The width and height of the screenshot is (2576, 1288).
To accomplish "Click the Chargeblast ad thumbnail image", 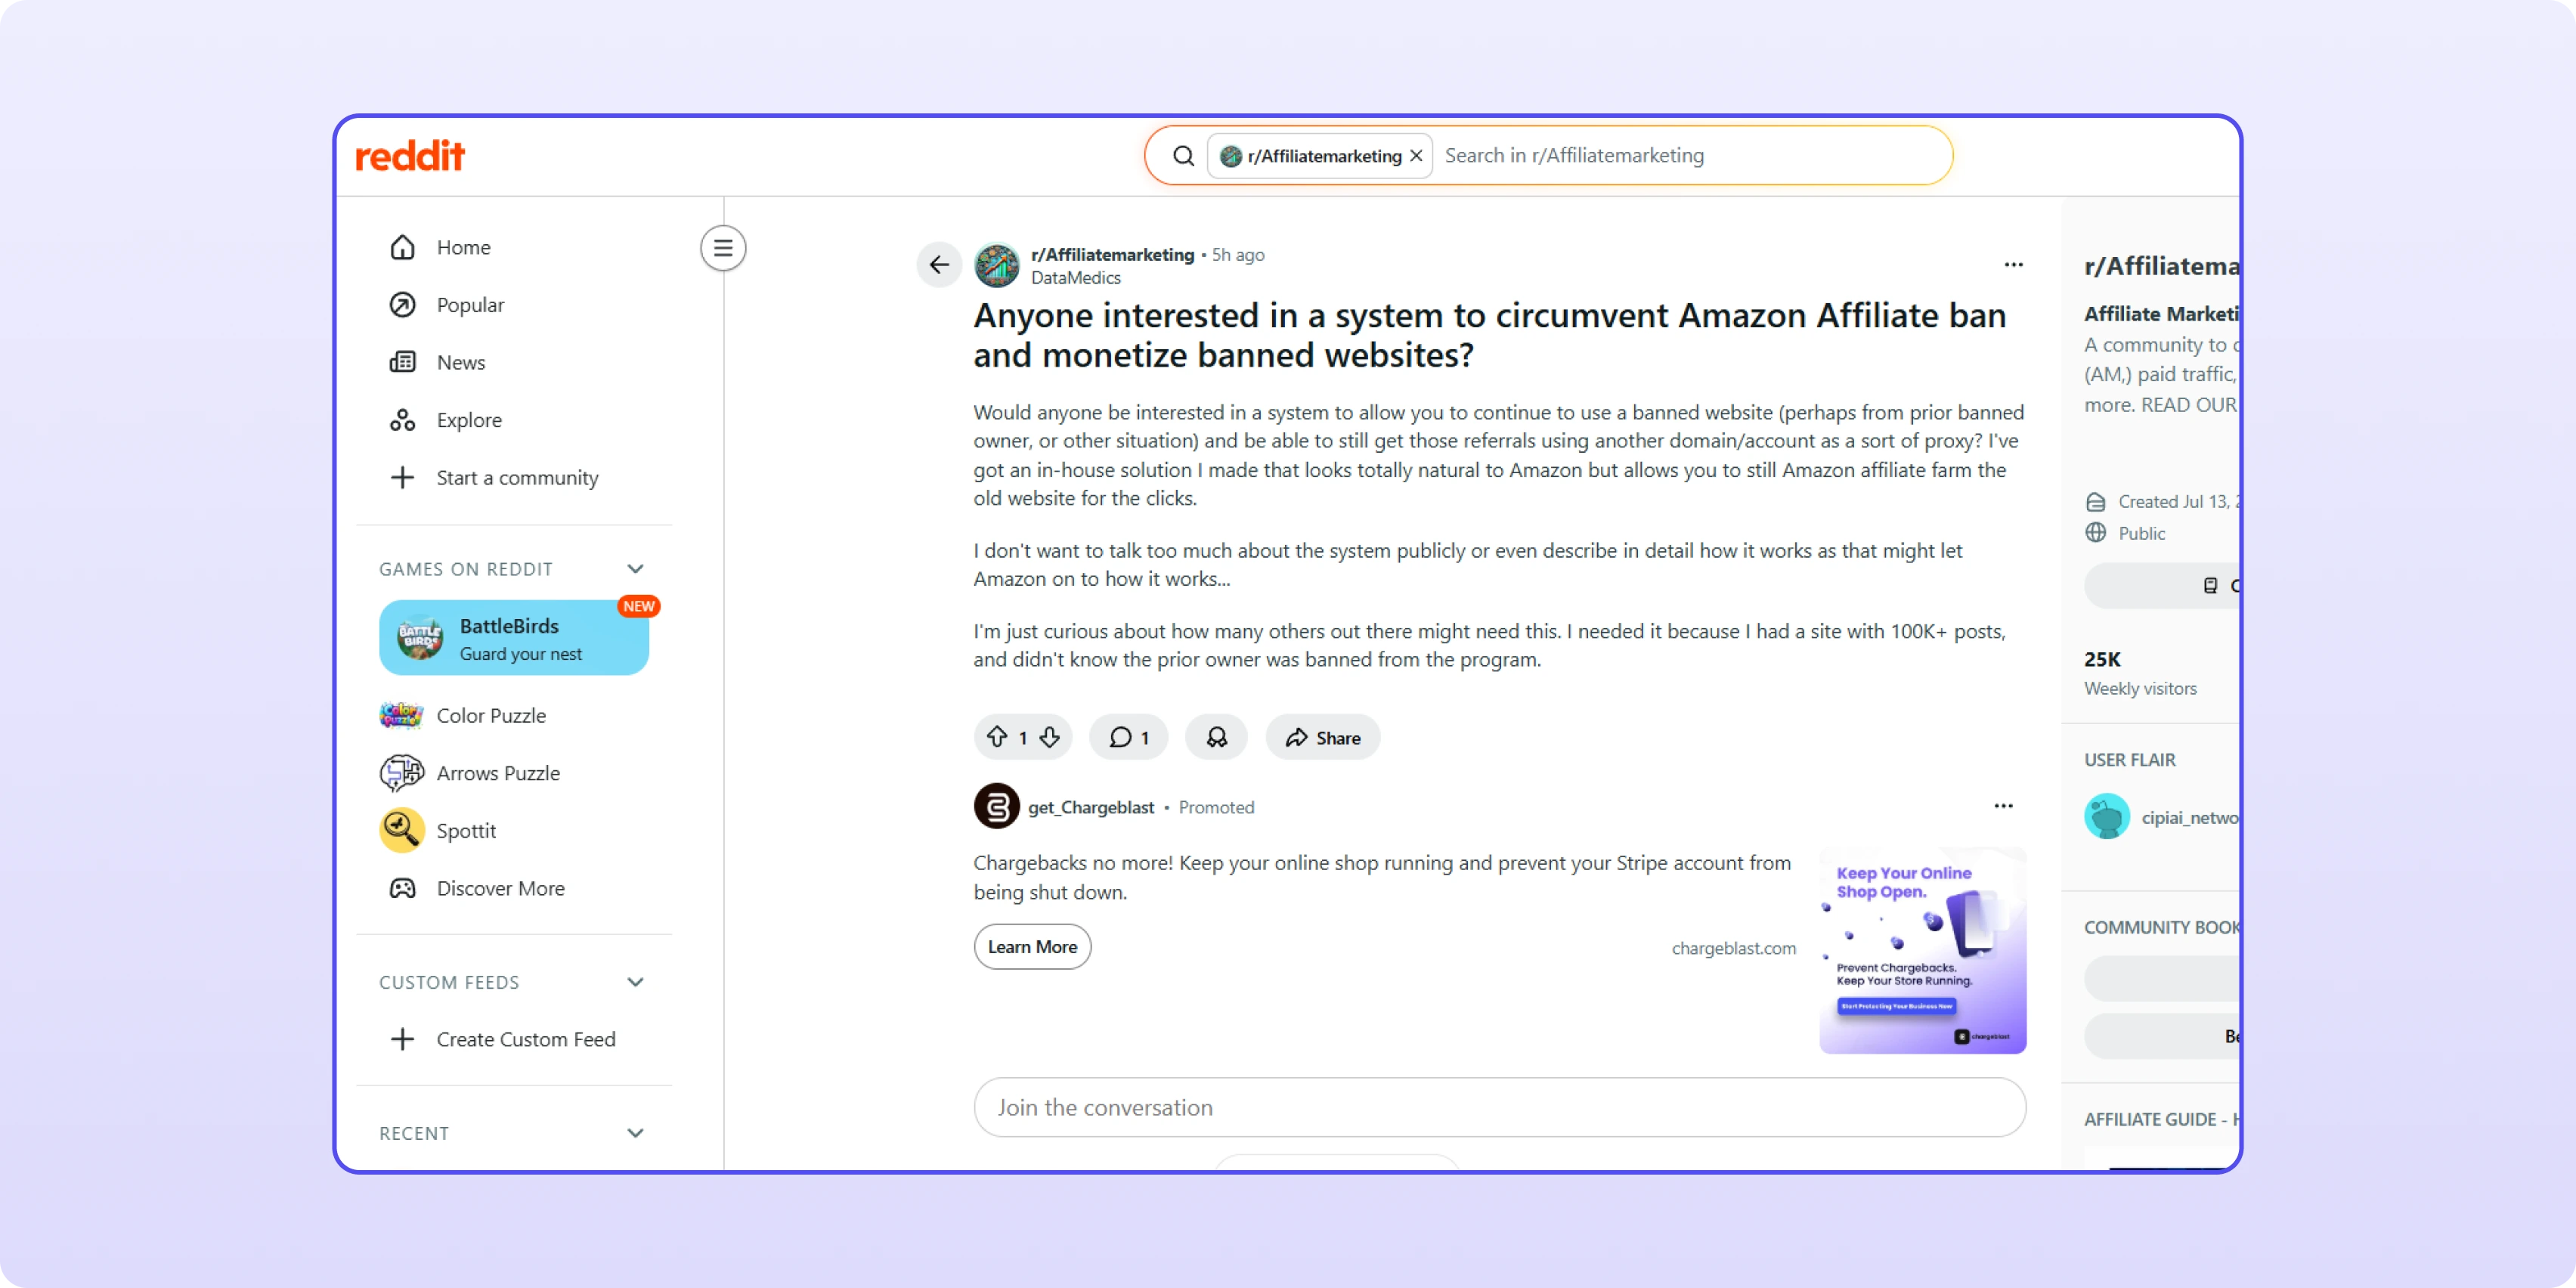I will (x=1922, y=950).
